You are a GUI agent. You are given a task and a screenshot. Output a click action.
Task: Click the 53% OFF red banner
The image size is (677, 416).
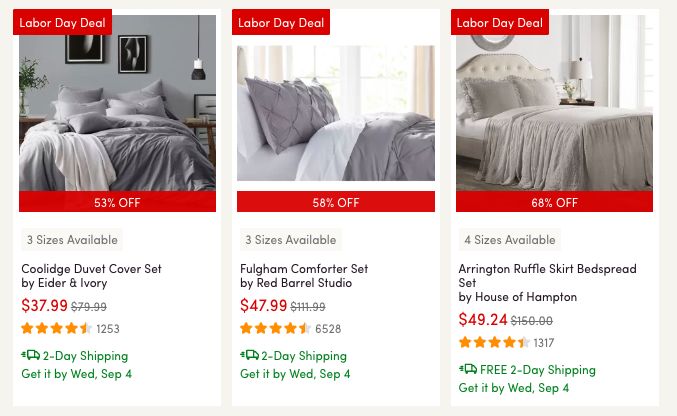click(x=117, y=202)
